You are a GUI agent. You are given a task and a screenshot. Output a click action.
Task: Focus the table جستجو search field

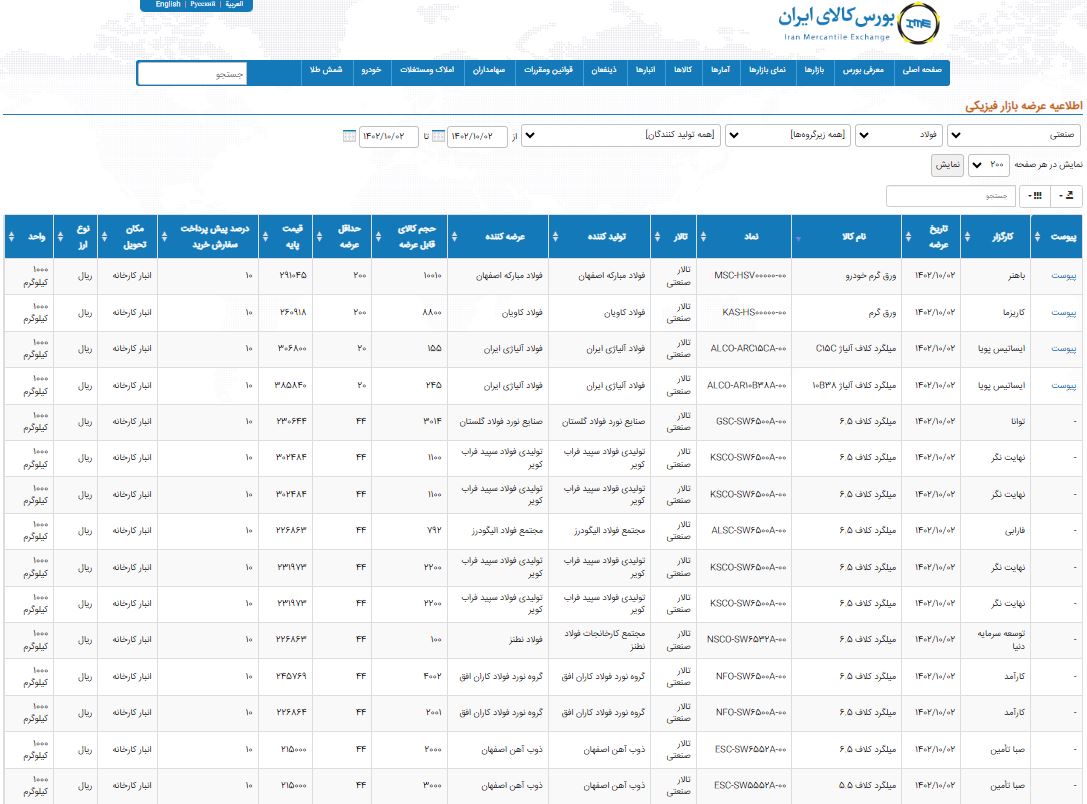point(950,196)
